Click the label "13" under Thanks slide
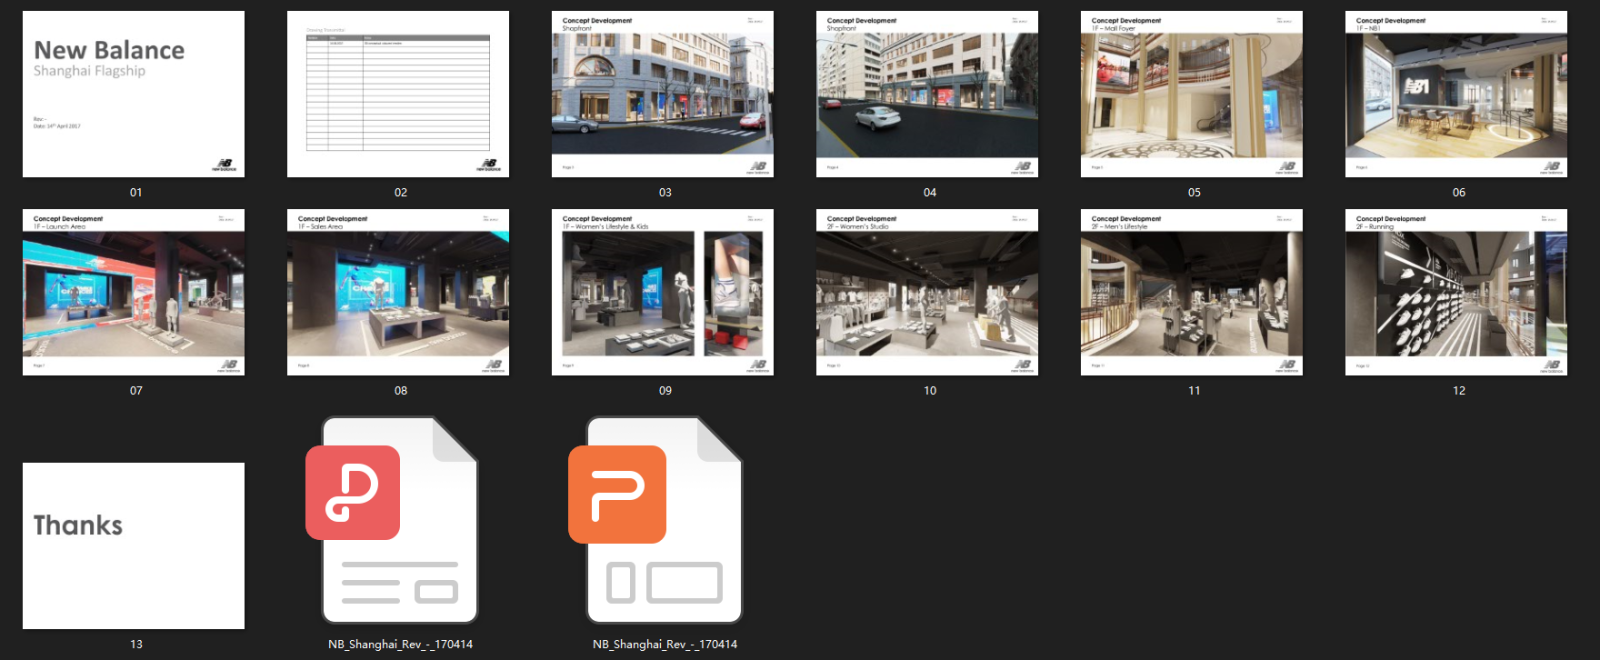 tap(136, 644)
